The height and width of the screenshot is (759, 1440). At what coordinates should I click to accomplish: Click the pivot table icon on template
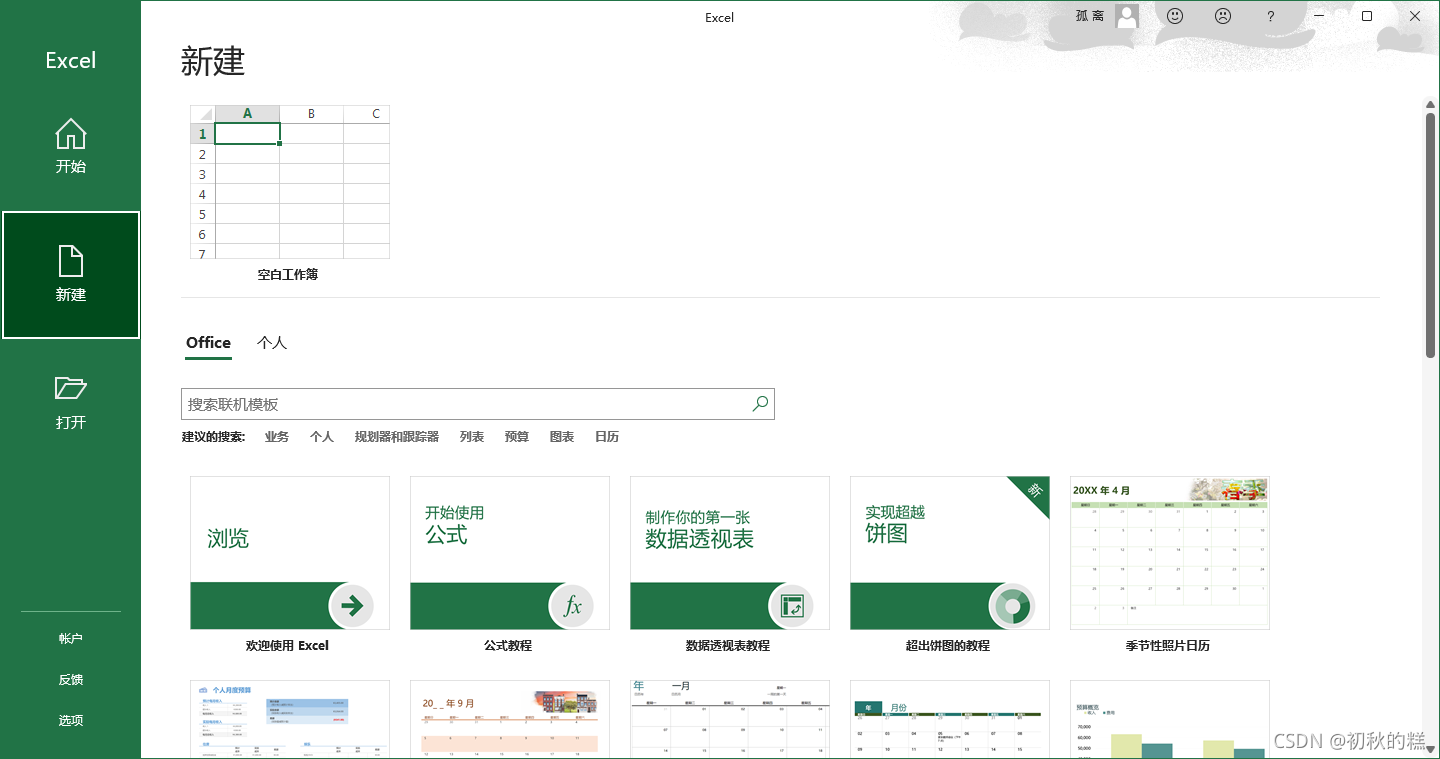(792, 605)
